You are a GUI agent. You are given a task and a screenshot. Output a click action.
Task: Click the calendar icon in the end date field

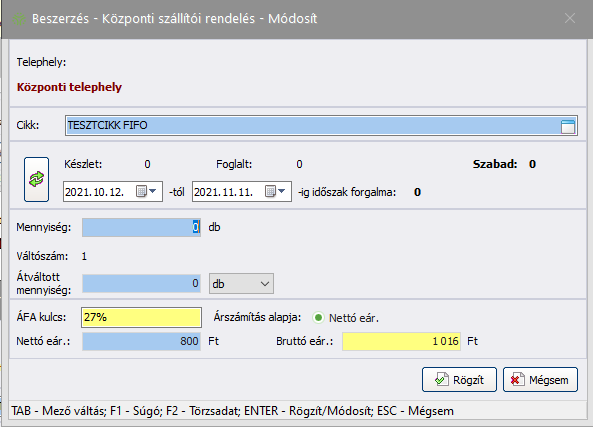pyautogui.click(x=270, y=191)
